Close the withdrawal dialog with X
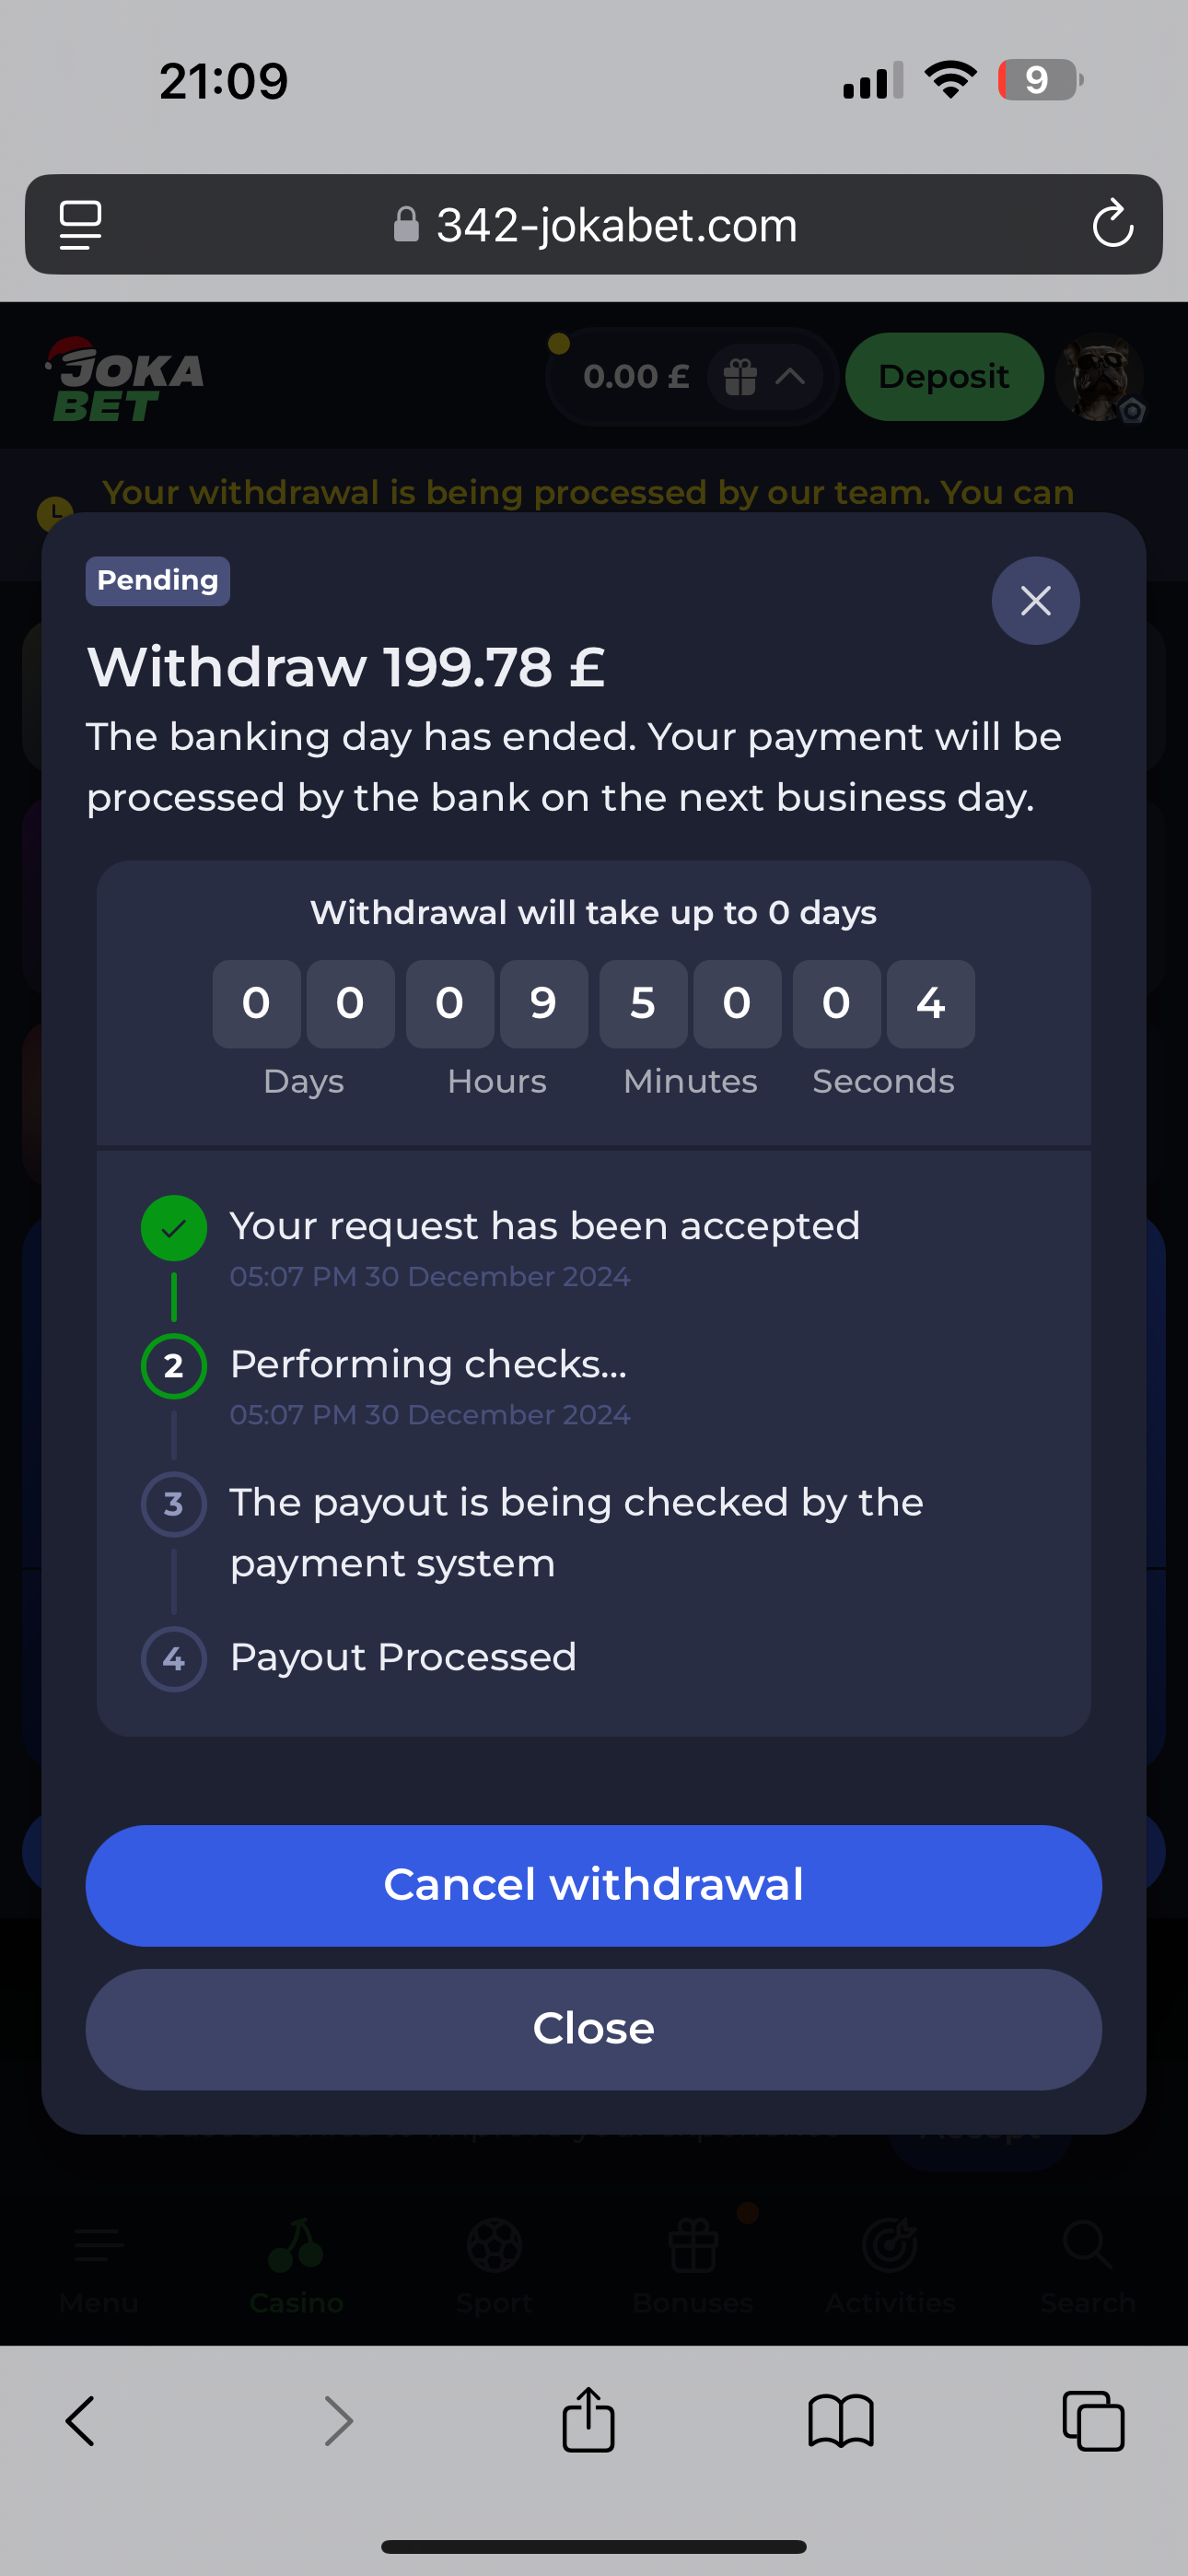The image size is (1188, 2576). point(1035,601)
